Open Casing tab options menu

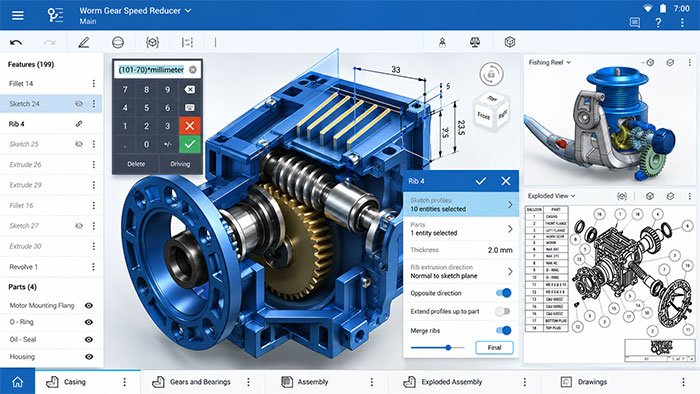(125, 382)
